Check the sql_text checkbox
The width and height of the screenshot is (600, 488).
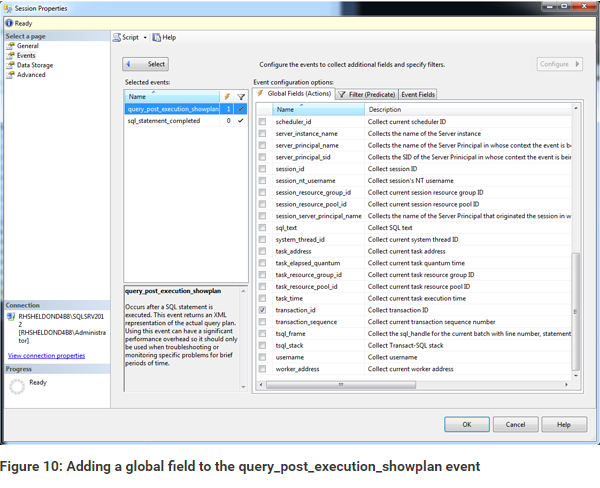click(x=262, y=228)
